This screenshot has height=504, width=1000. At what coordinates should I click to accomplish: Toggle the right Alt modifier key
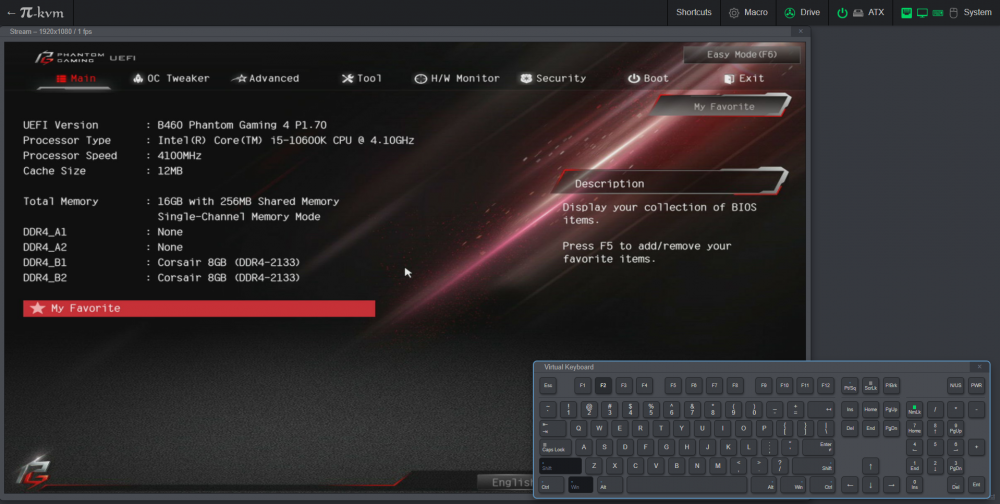(x=763, y=485)
